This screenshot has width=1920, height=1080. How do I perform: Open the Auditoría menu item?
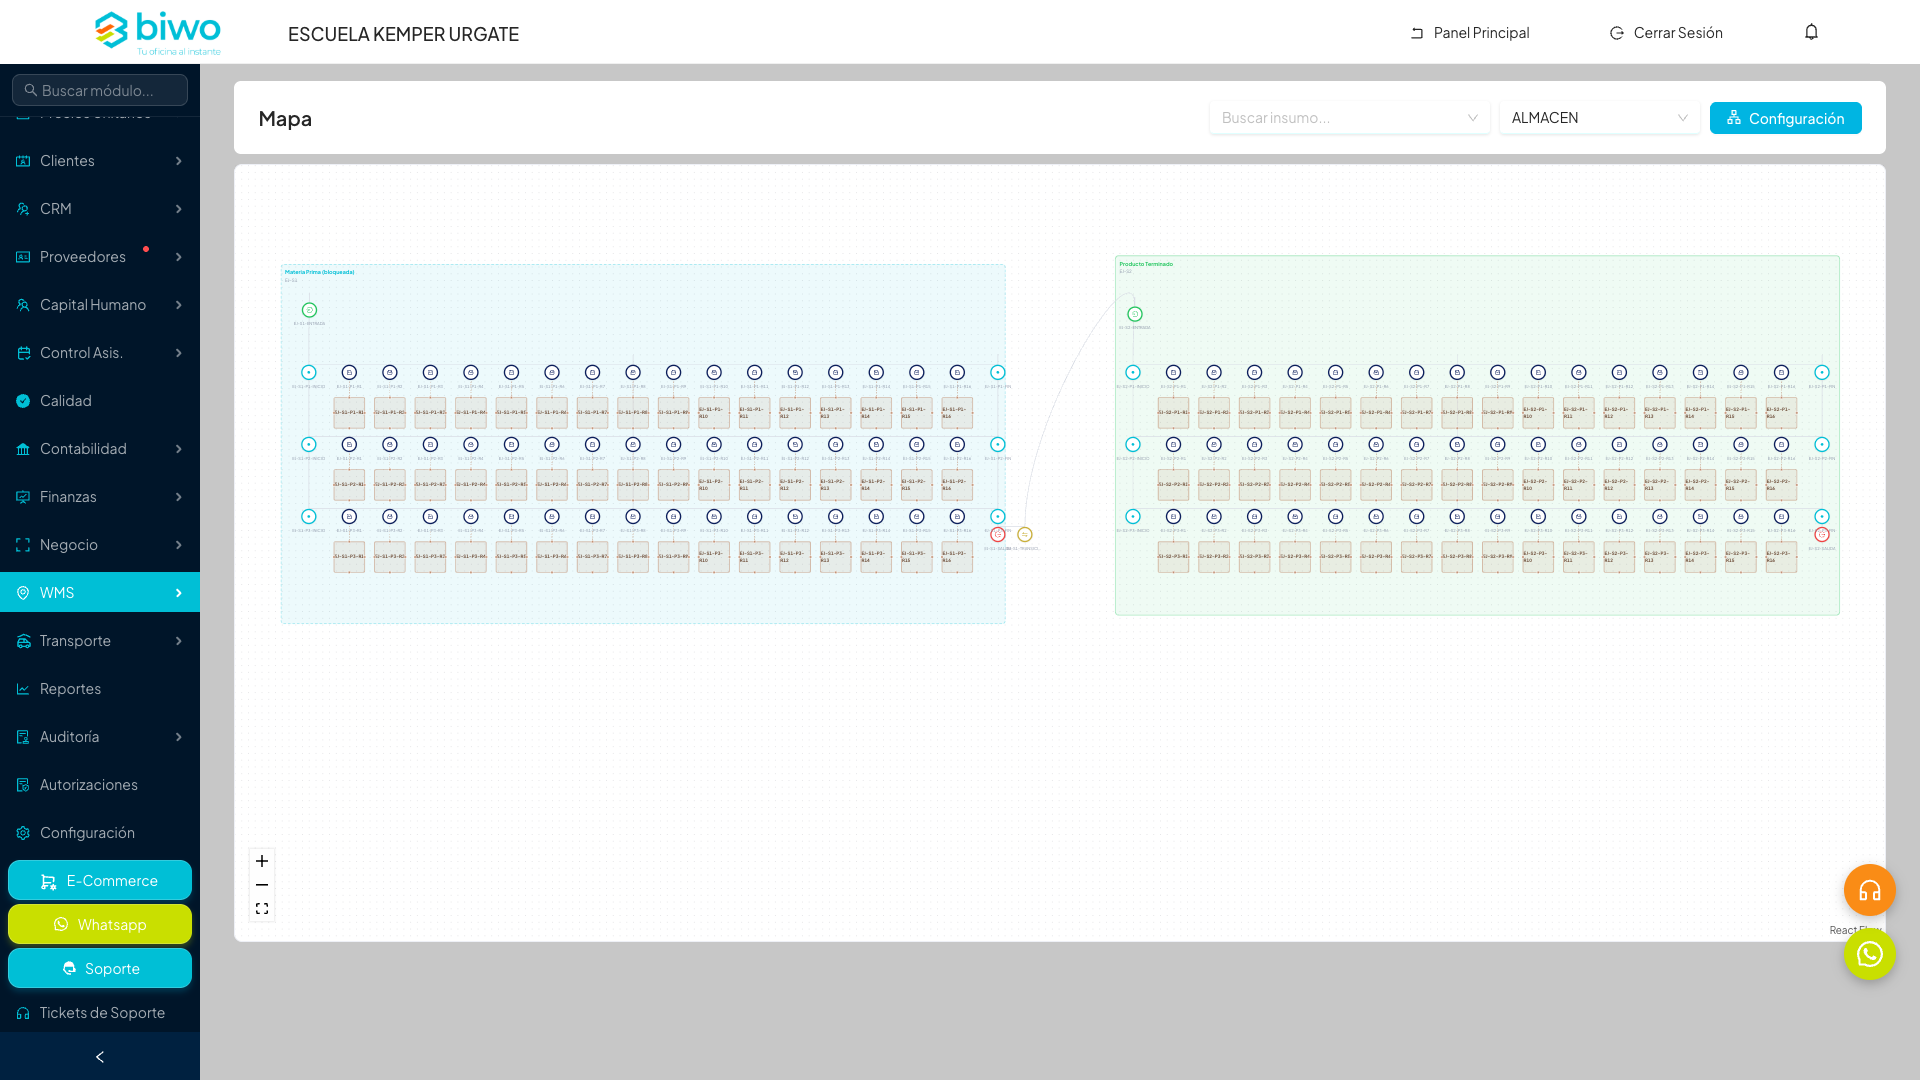tap(100, 737)
